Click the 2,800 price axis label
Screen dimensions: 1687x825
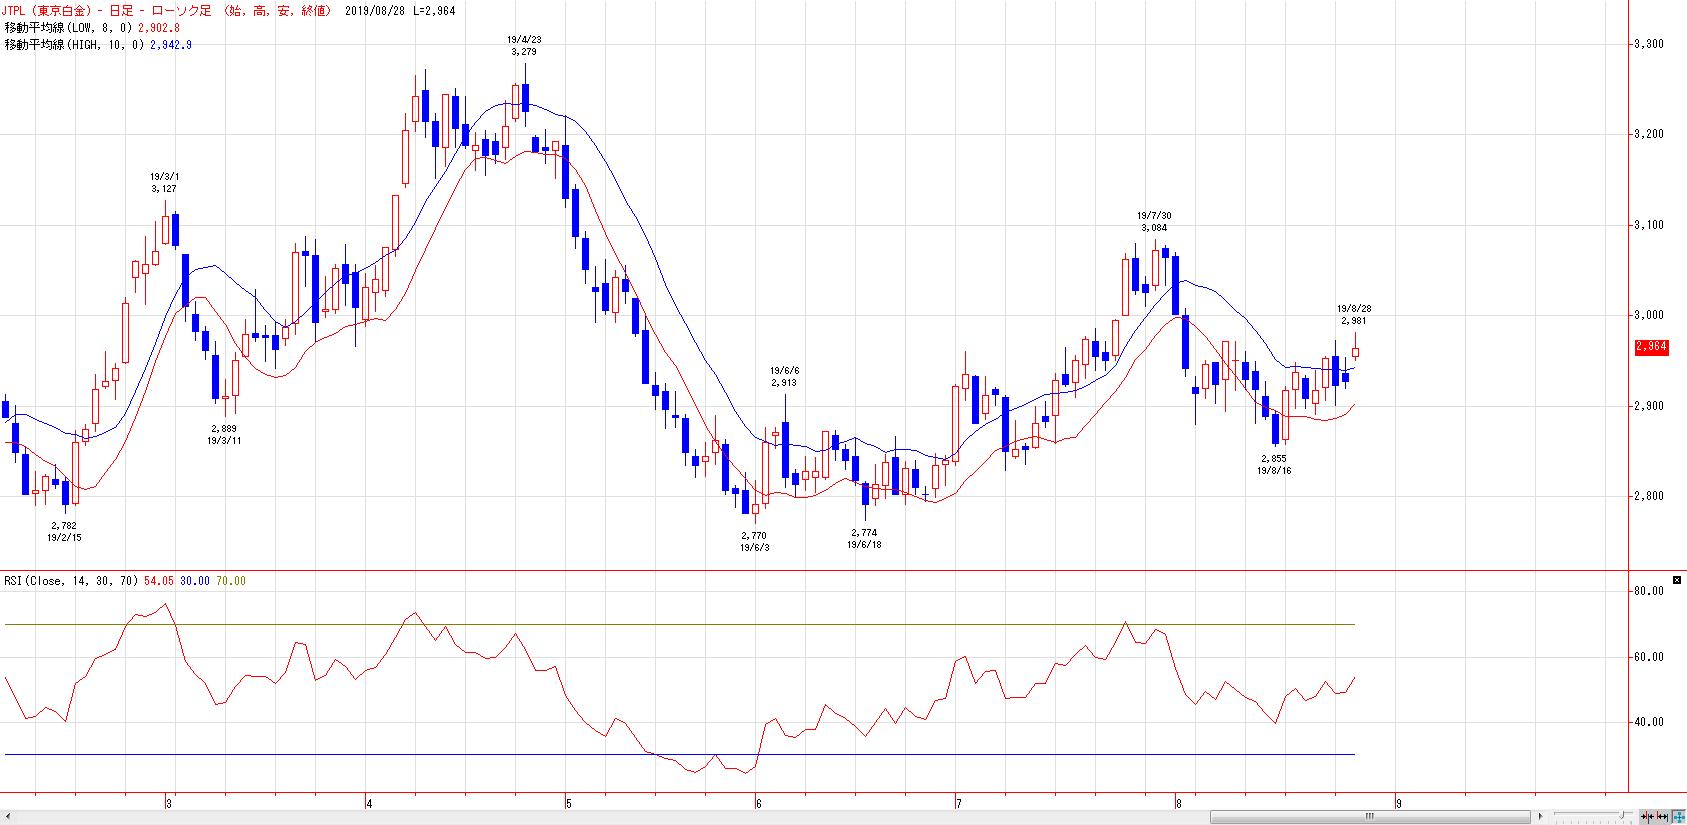(x=1647, y=496)
